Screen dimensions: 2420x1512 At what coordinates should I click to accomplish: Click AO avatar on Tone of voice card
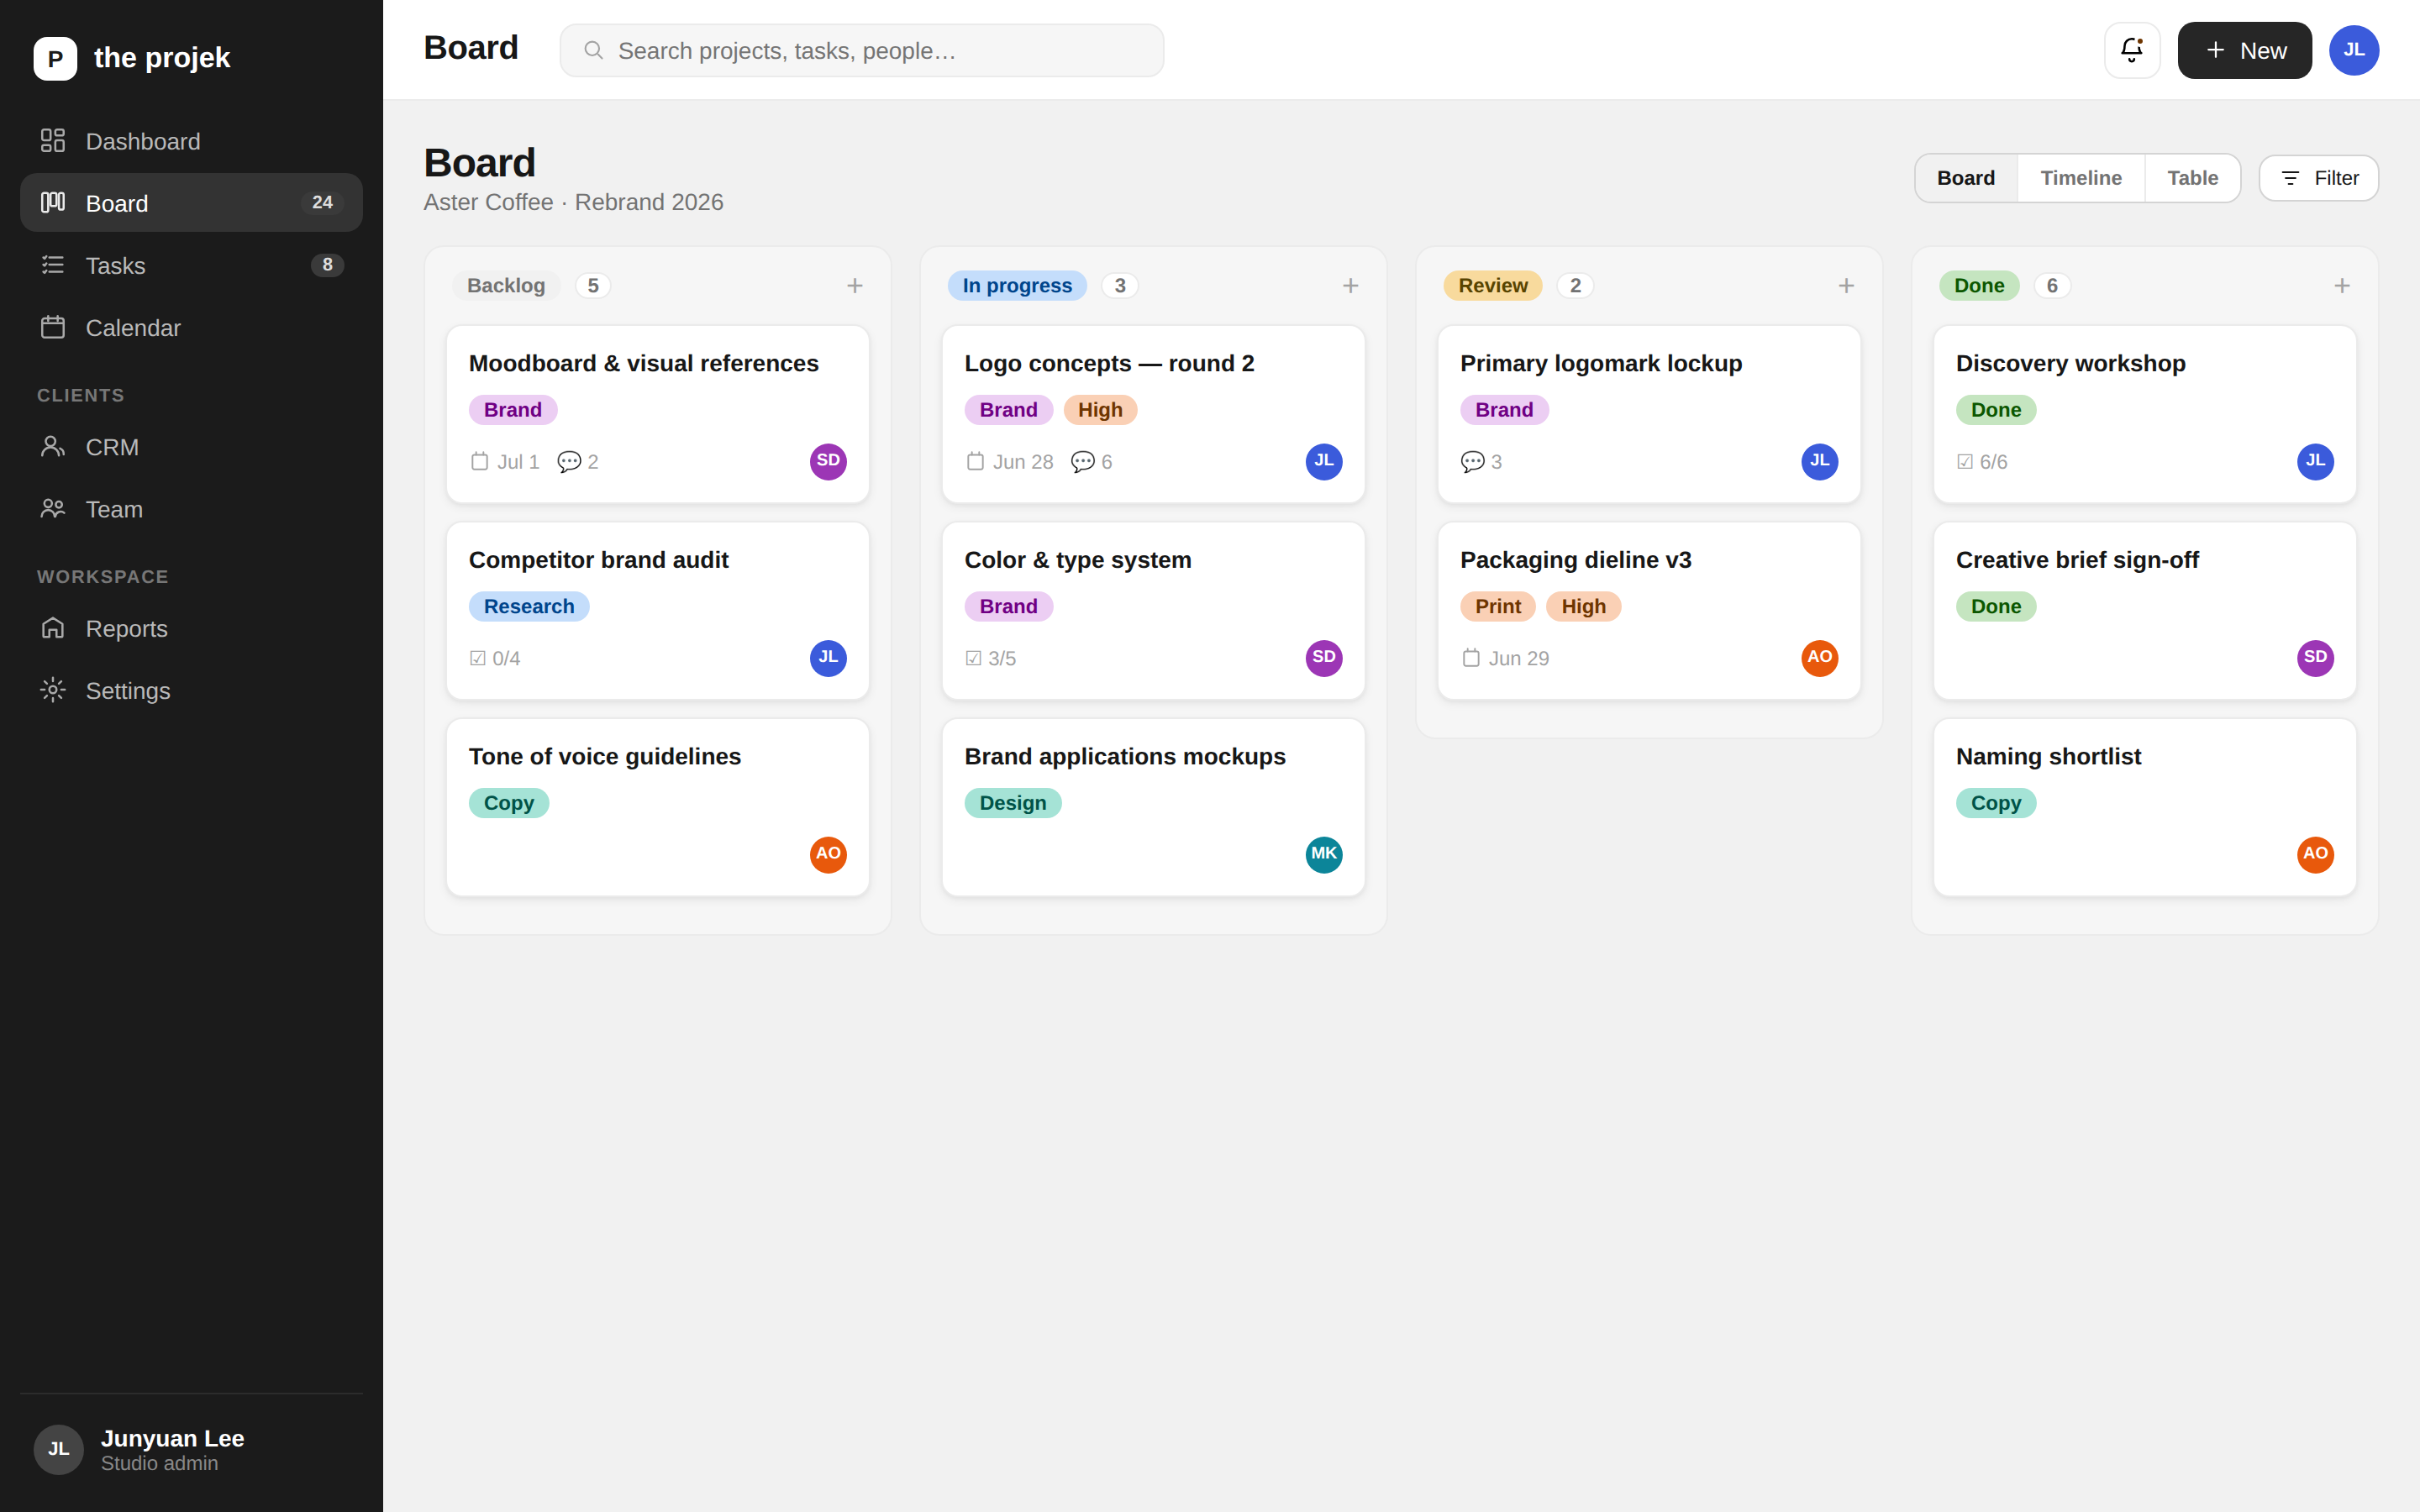pos(828,854)
